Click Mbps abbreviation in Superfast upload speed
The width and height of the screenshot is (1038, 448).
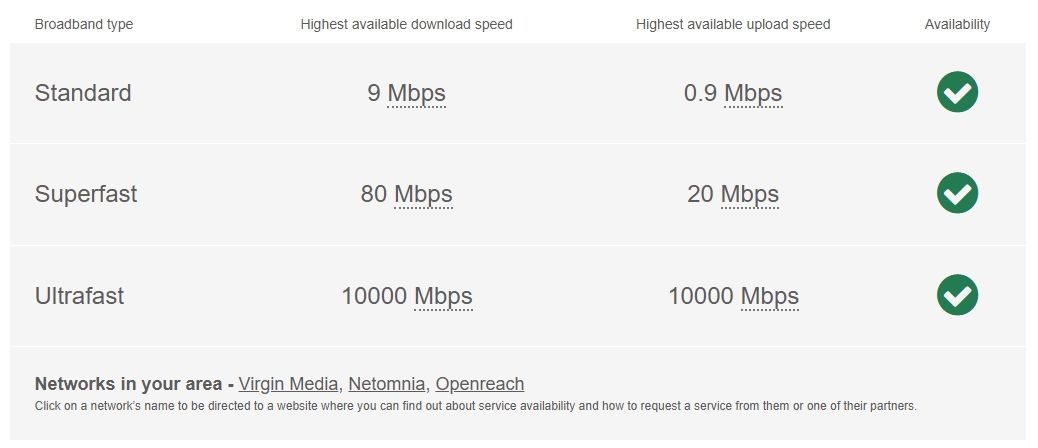(749, 194)
